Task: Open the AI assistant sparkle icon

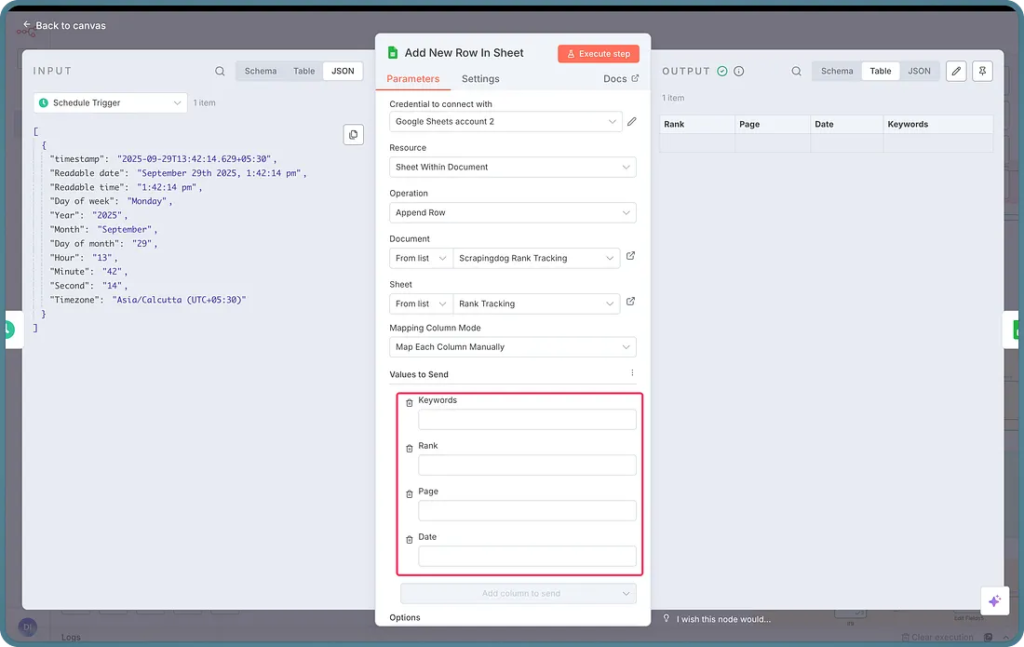Action: point(994,600)
